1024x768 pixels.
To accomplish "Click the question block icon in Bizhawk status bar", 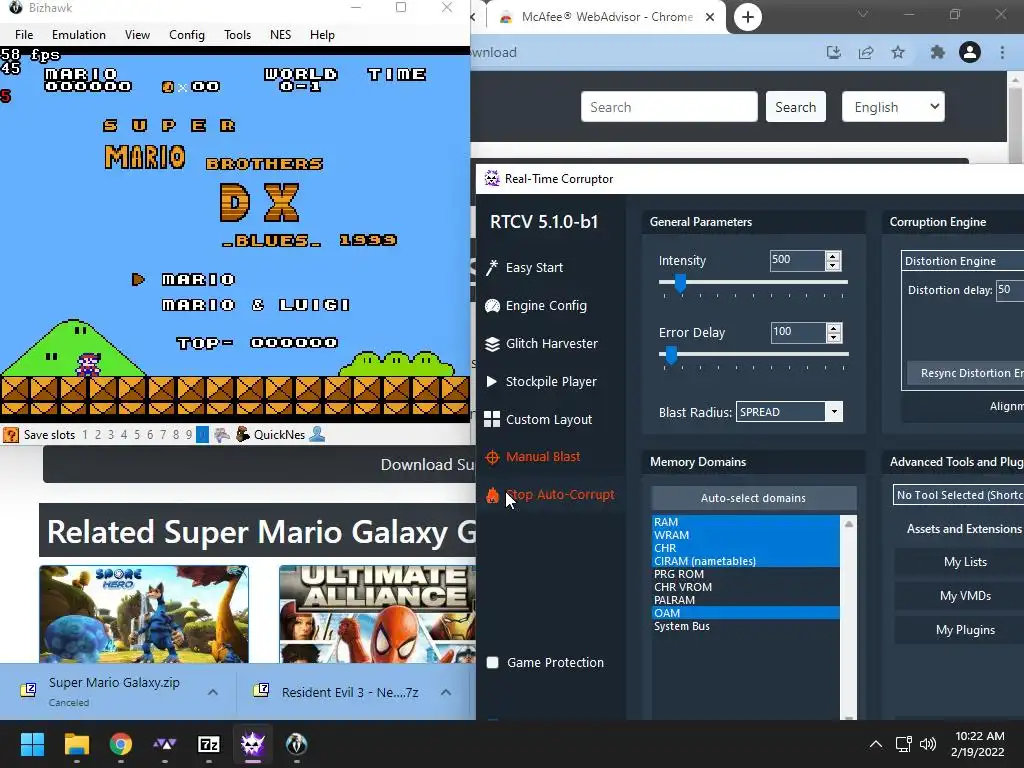I will point(10,435).
